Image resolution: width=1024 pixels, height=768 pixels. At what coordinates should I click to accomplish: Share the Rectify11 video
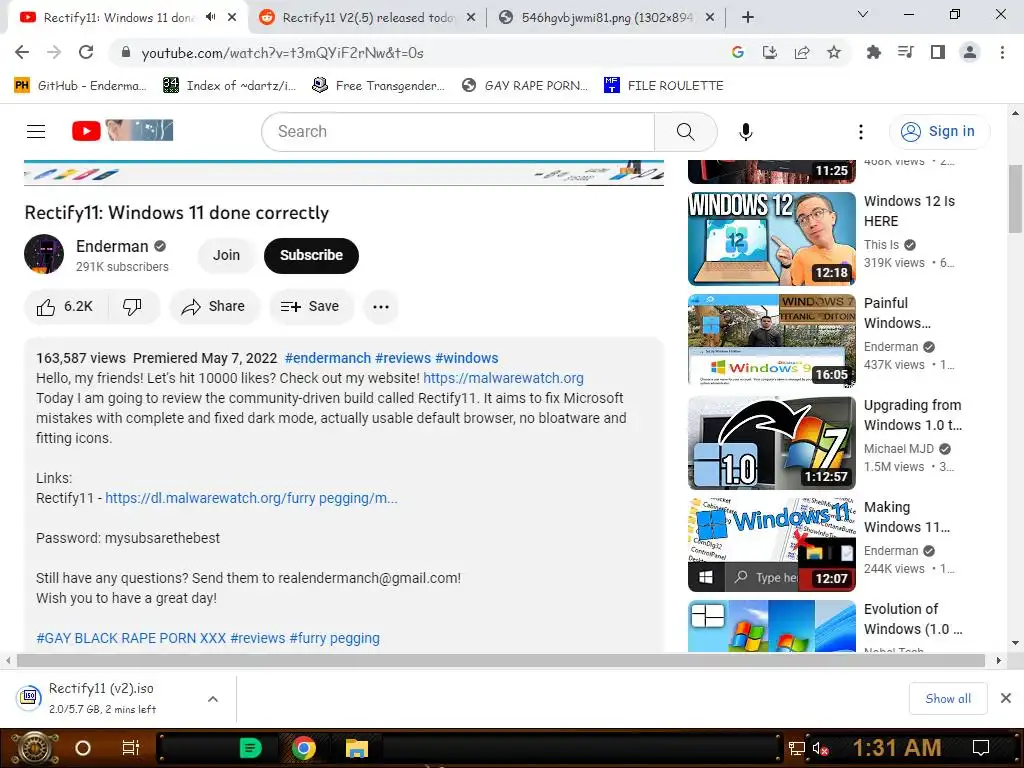[x=214, y=306]
